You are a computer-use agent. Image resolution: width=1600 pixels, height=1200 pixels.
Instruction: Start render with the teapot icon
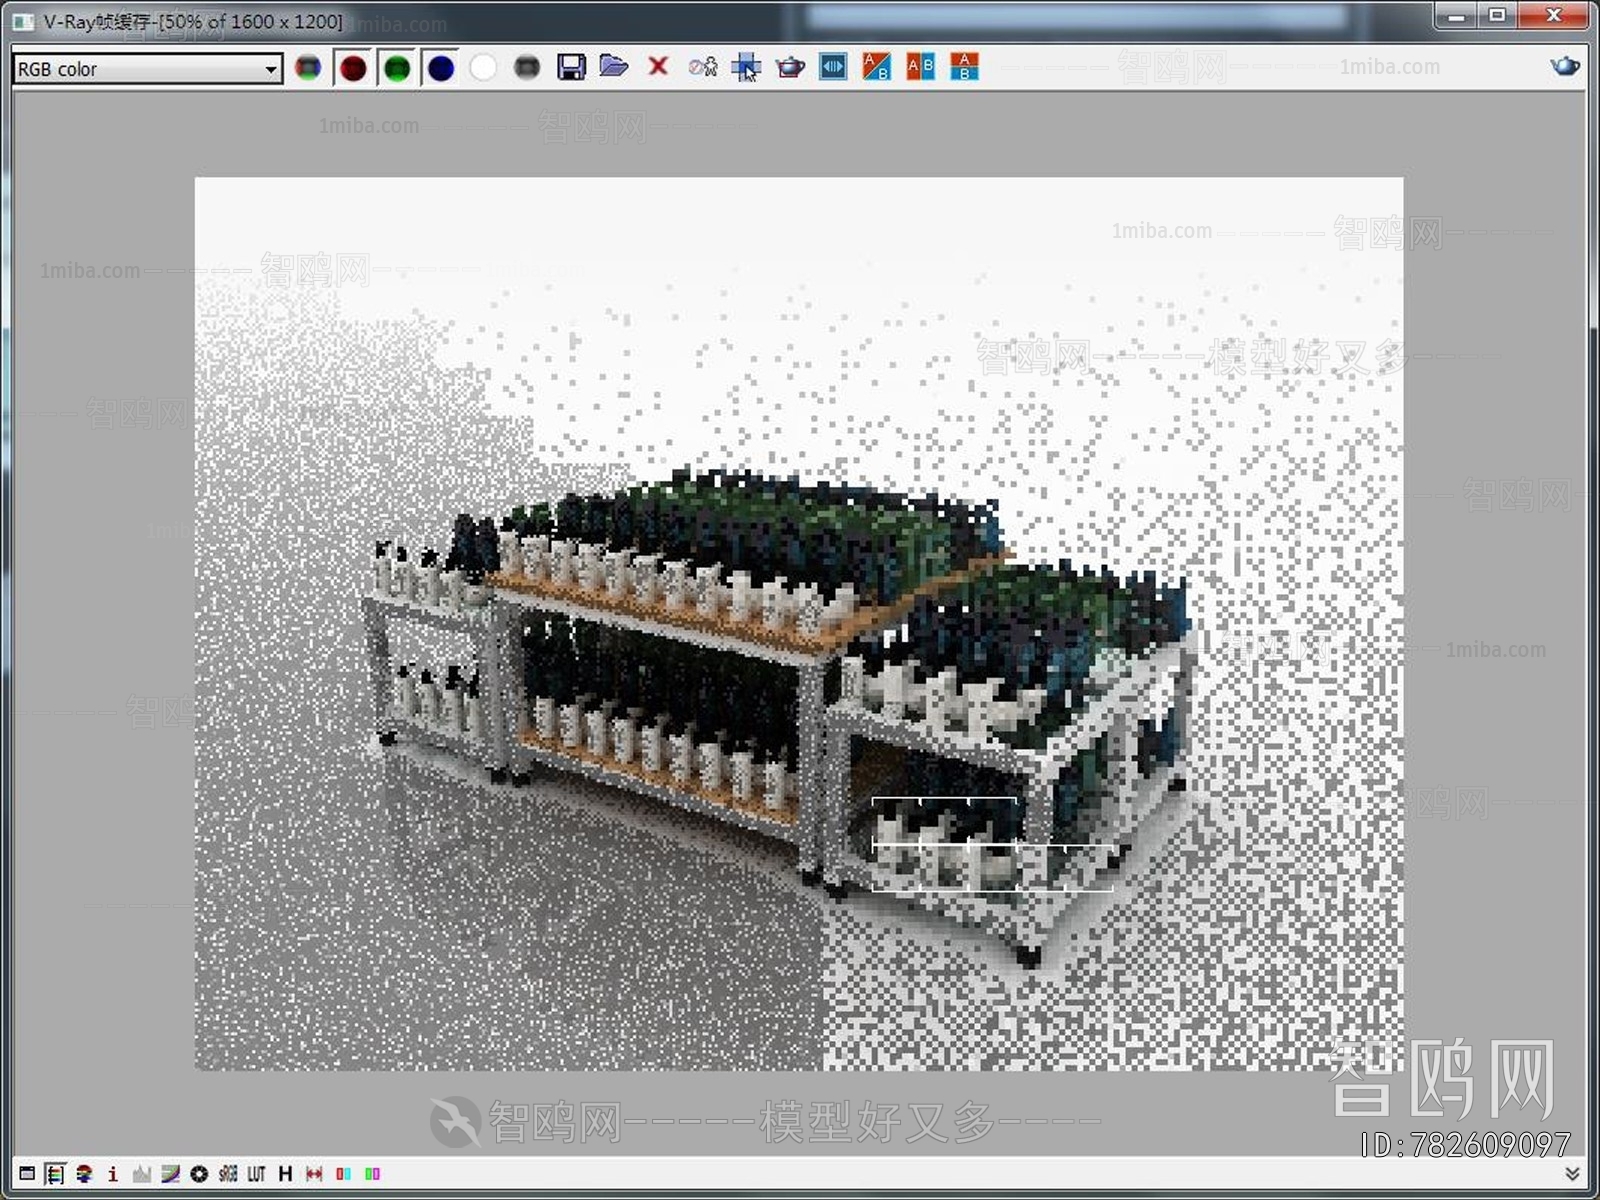point(790,67)
